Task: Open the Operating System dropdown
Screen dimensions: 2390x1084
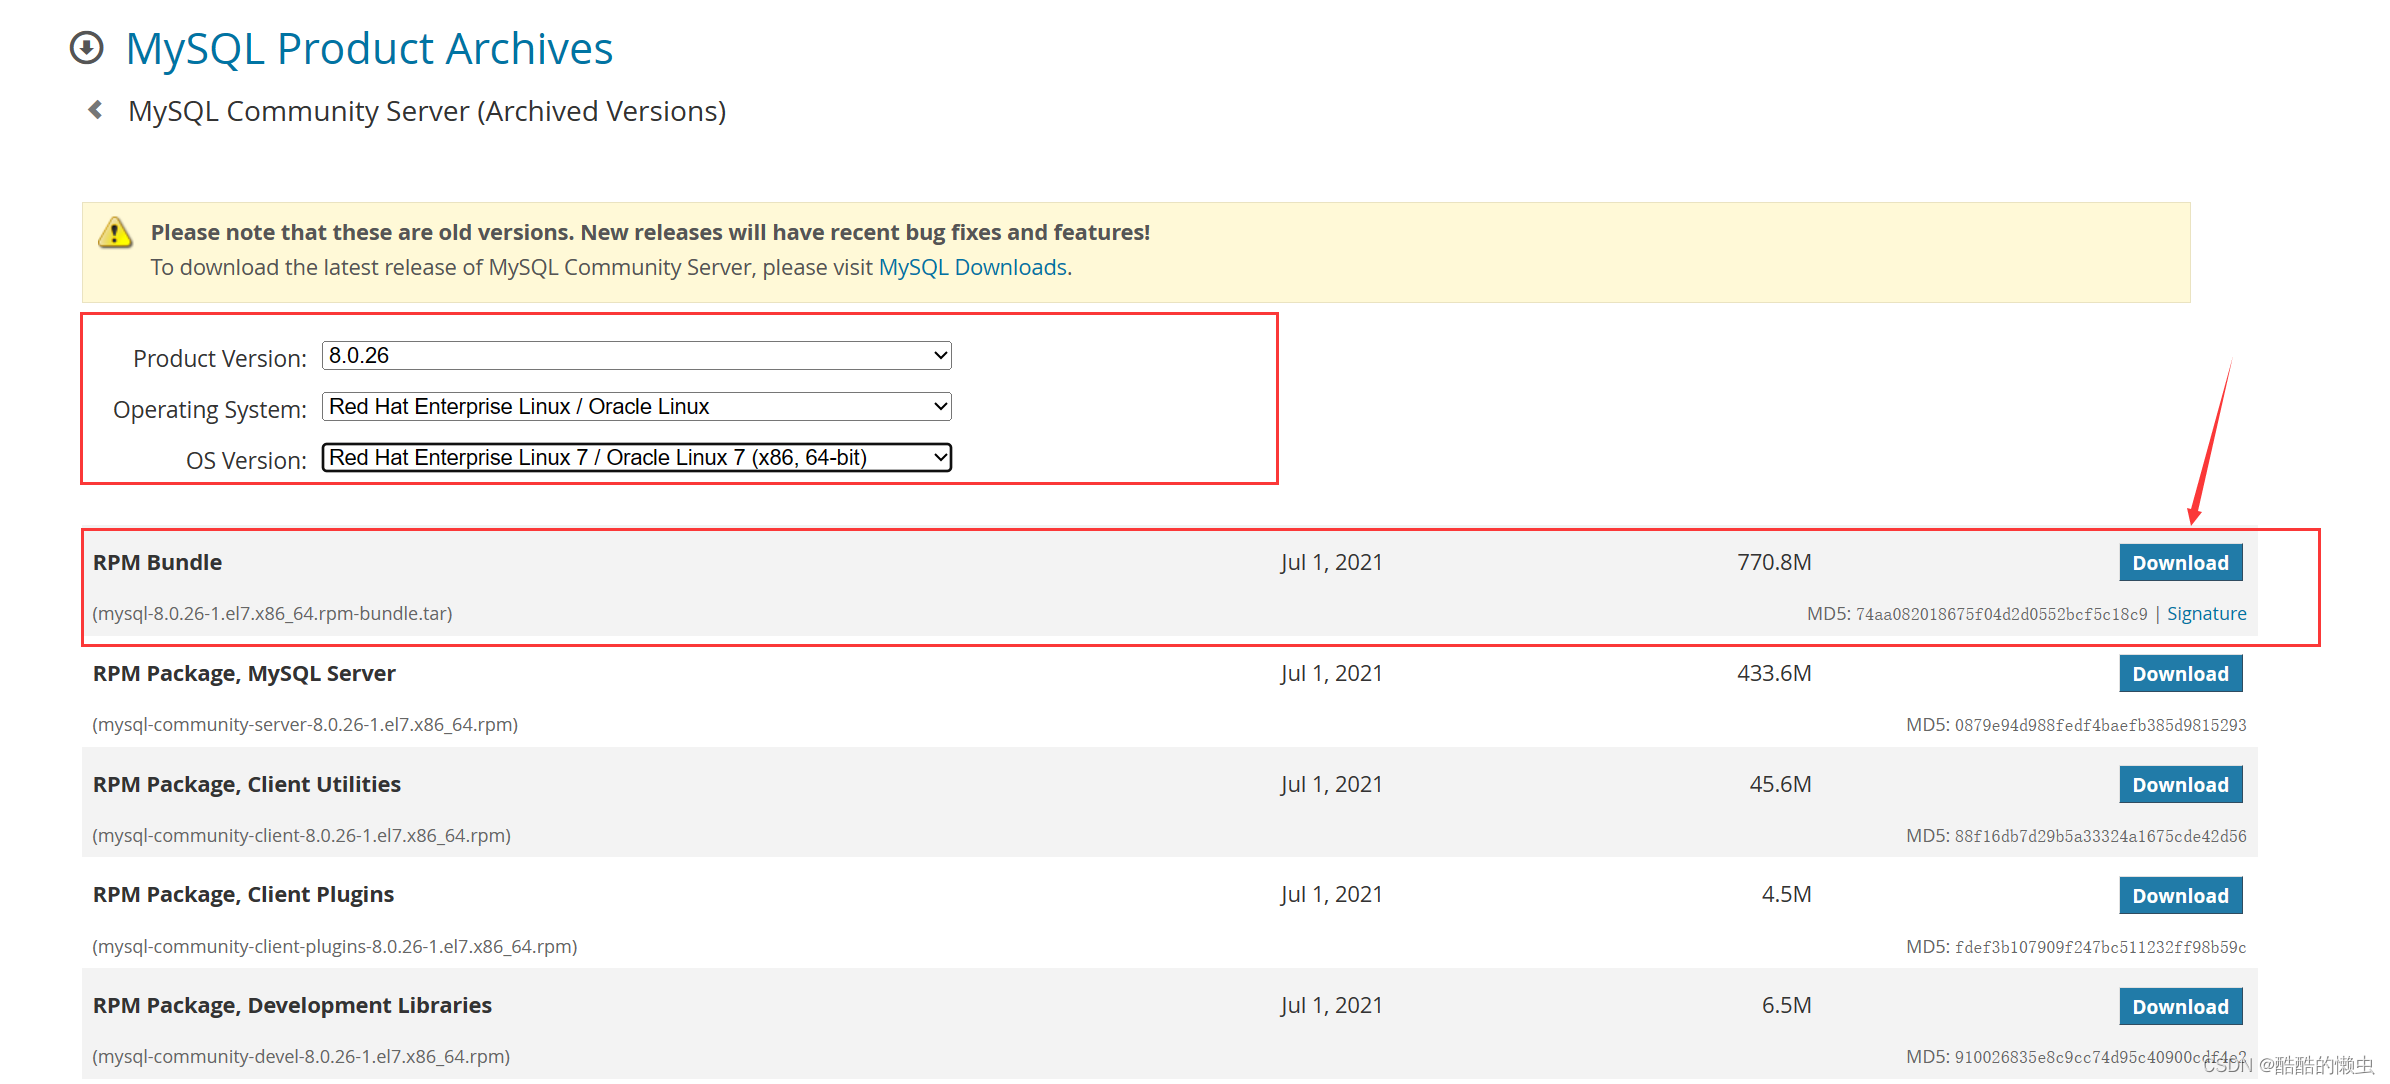Action: 636,407
